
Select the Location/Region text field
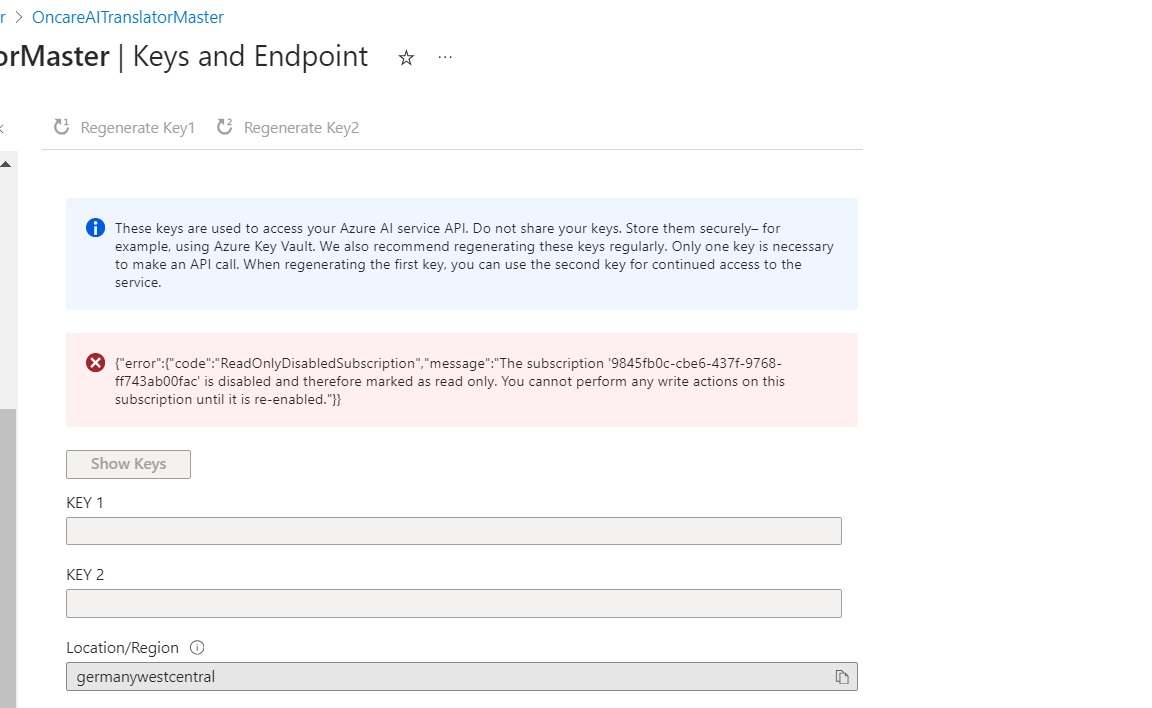[x=440, y=677]
